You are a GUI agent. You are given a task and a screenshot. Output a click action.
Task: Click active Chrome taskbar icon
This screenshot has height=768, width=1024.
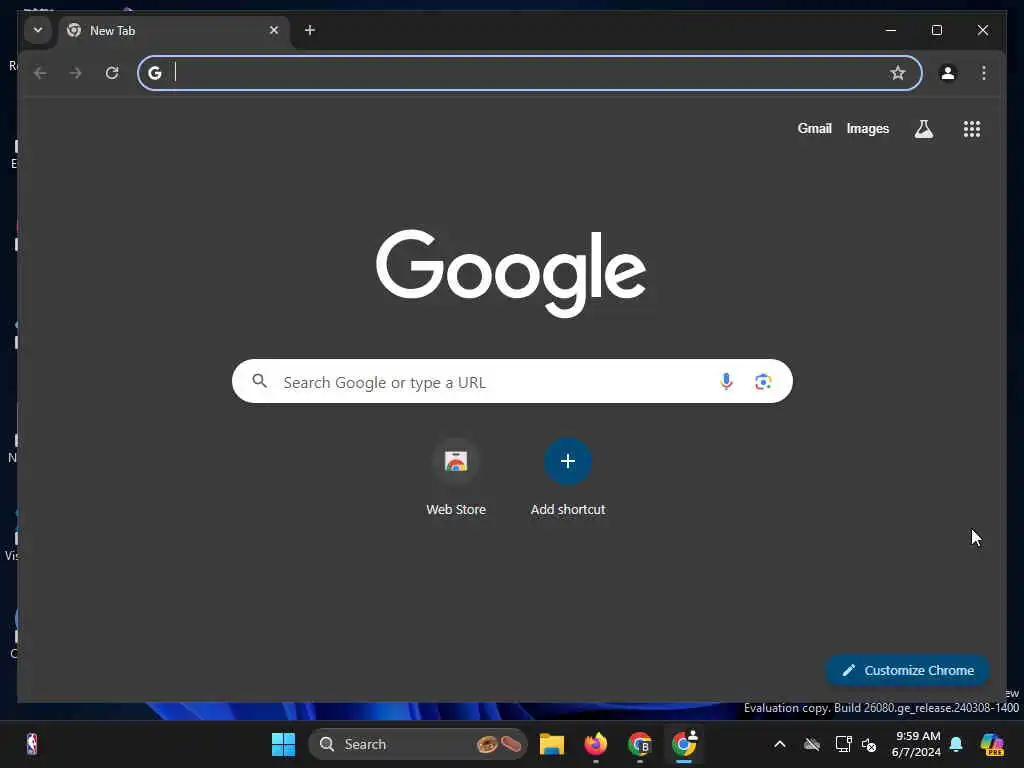tap(684, 744)
